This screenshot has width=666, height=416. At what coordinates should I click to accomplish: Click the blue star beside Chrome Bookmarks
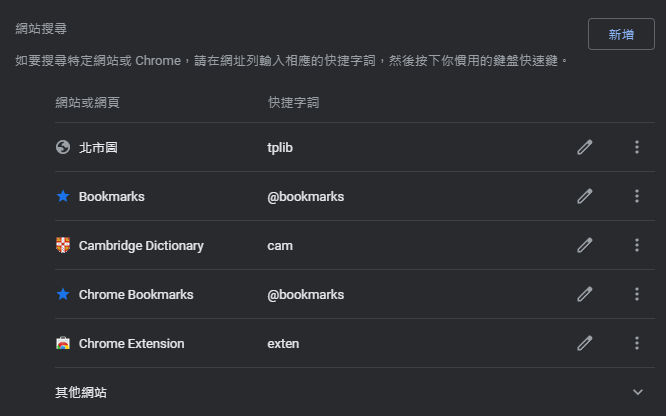pyautogui.click(x=63, y=295)
